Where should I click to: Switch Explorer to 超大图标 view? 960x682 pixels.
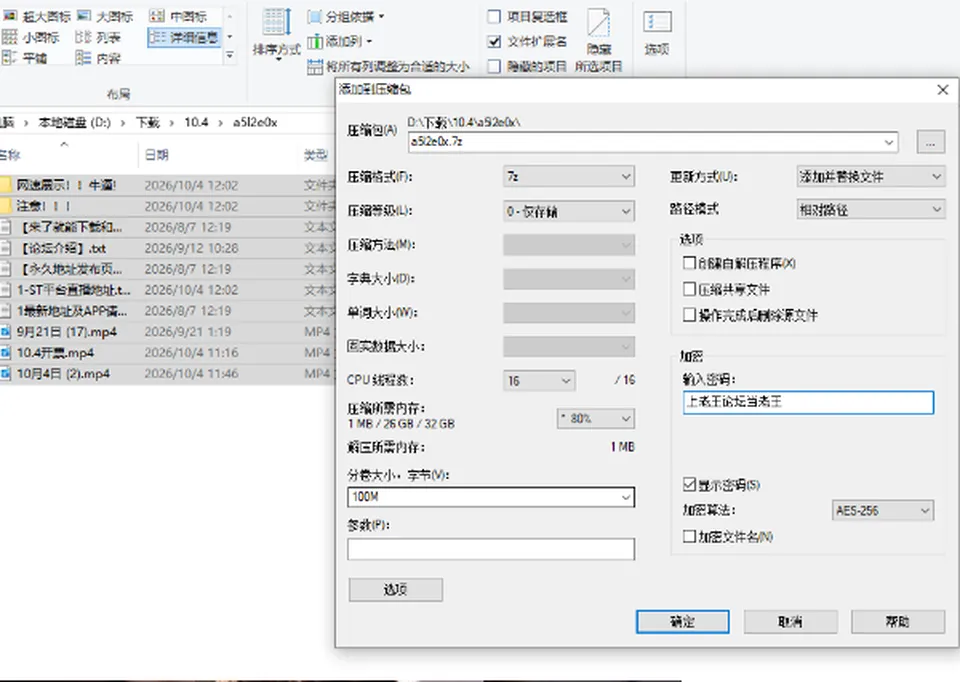(x=37, y=17)
